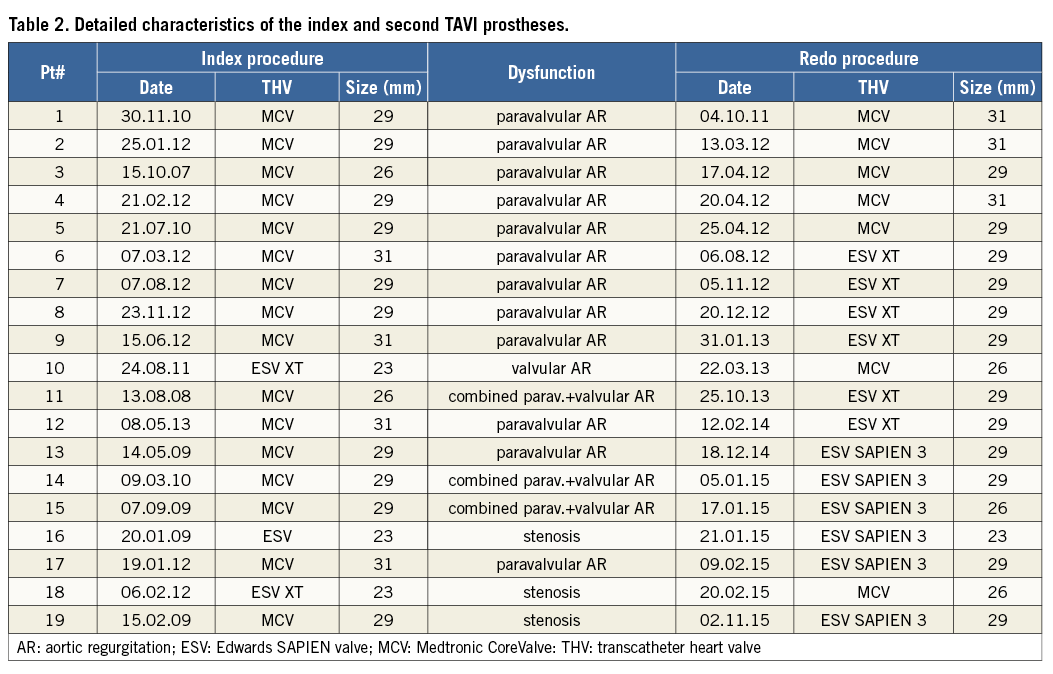The height and width of the screenshot is (674, 1053).
Task: Select the index date cell 07.03.12
Action: 156,256
